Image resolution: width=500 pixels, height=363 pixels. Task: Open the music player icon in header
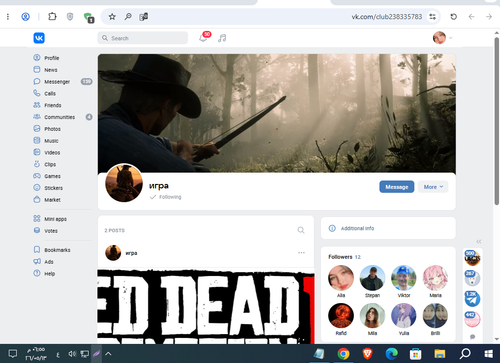tap(222, 38)
